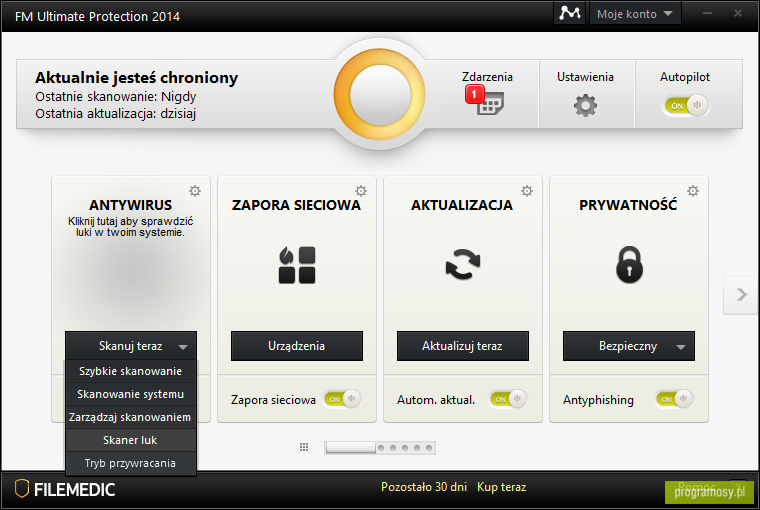Viewport: 760px width, 510px height.
Task: Minimize the FM Ultimate Protection window
Action: [x=708, y=14]
